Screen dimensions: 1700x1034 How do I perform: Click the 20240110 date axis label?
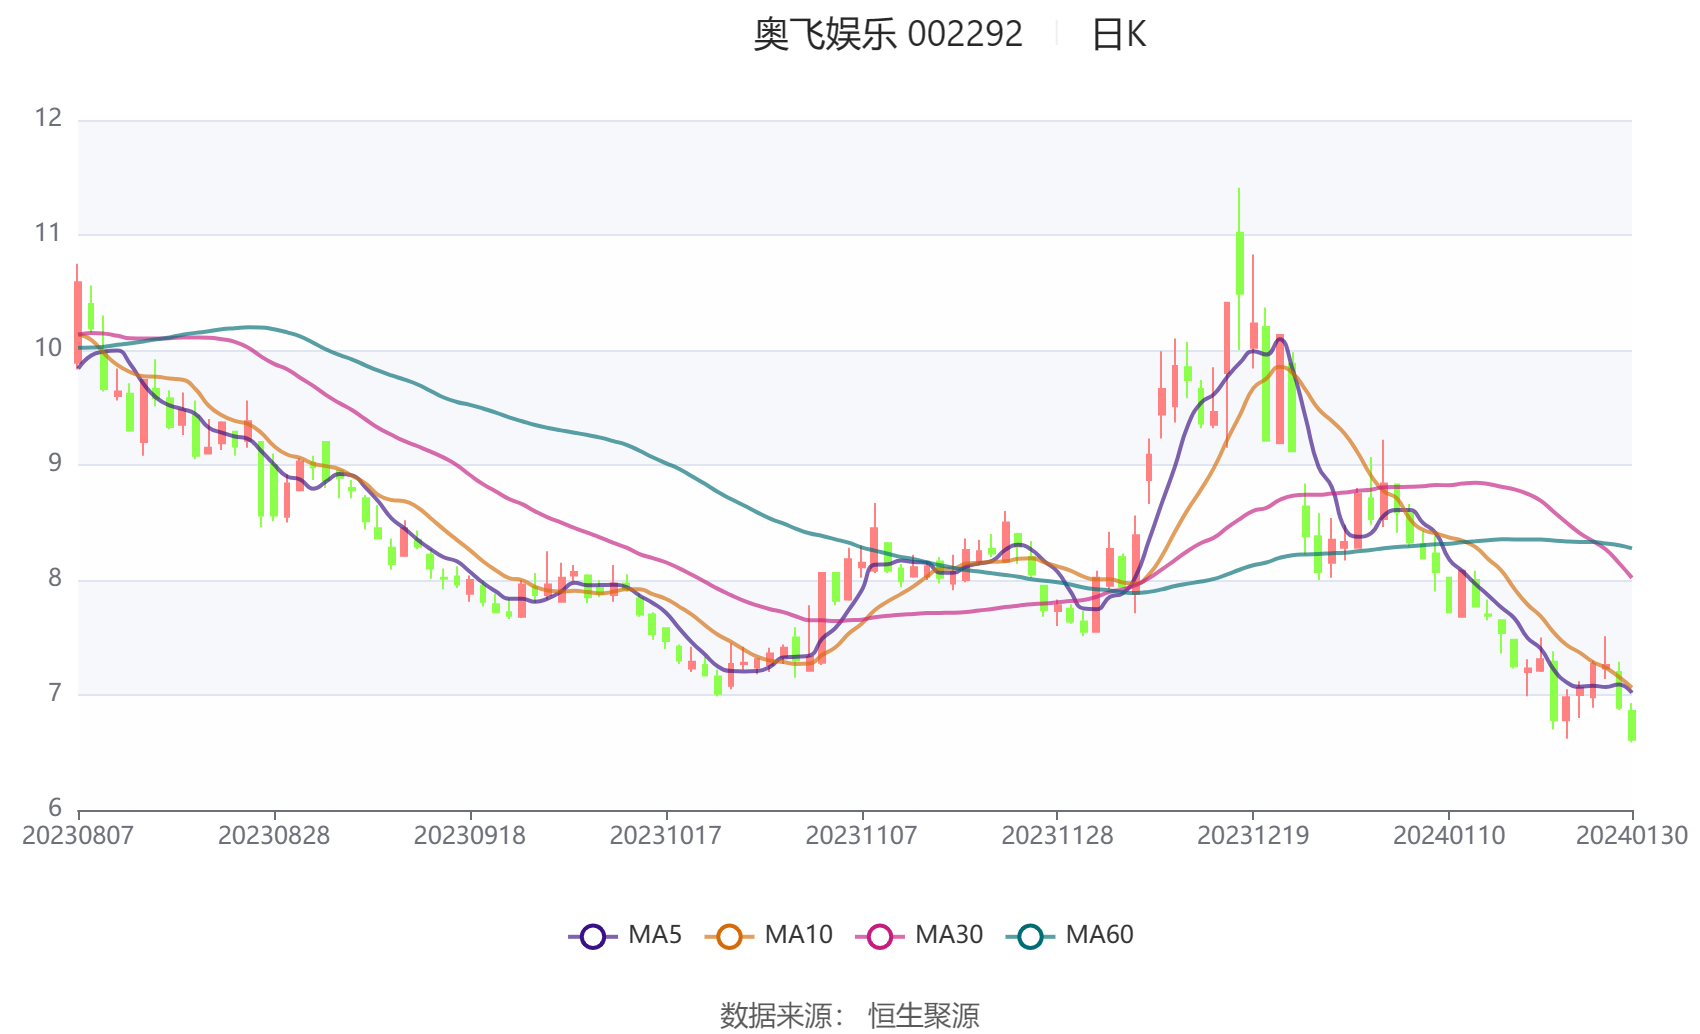tap(1449, 836)
